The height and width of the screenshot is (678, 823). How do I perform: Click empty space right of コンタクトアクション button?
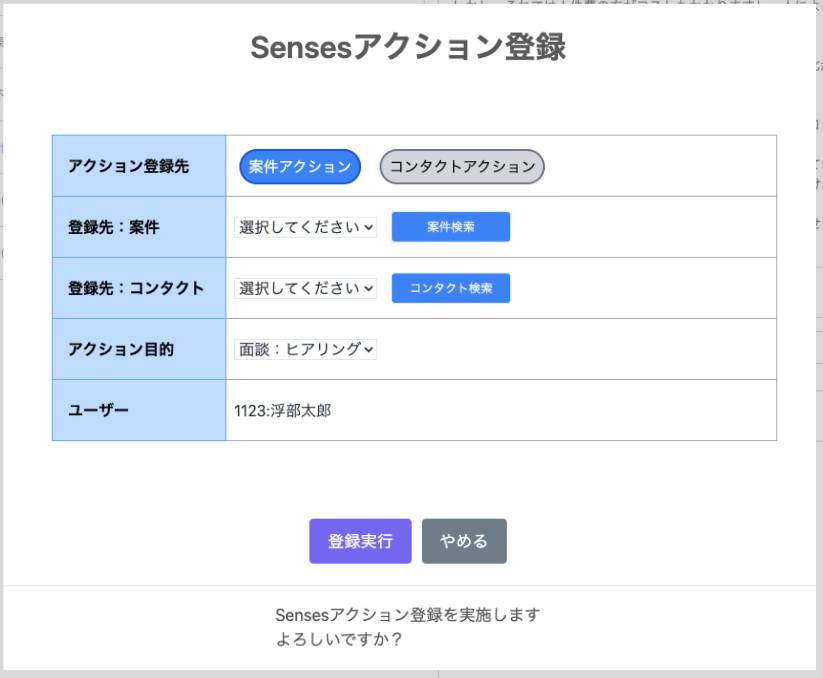coord(660,167)
